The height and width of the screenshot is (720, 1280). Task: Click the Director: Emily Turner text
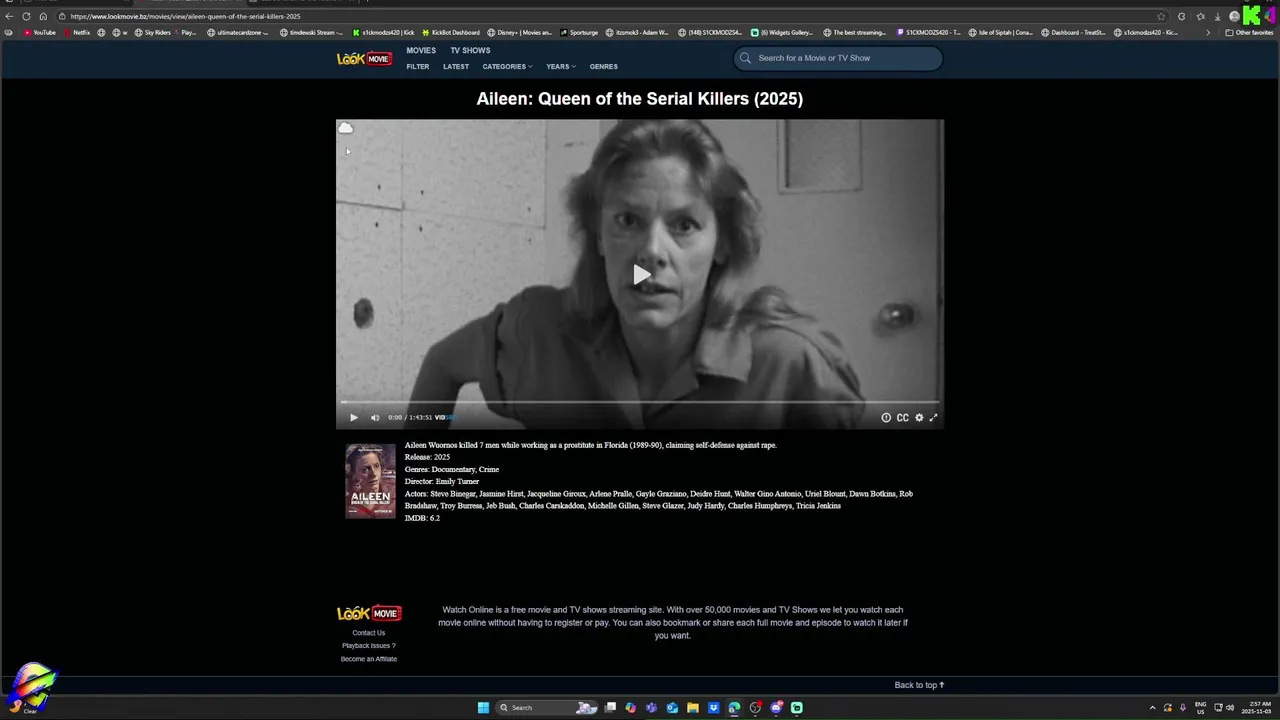442,482
